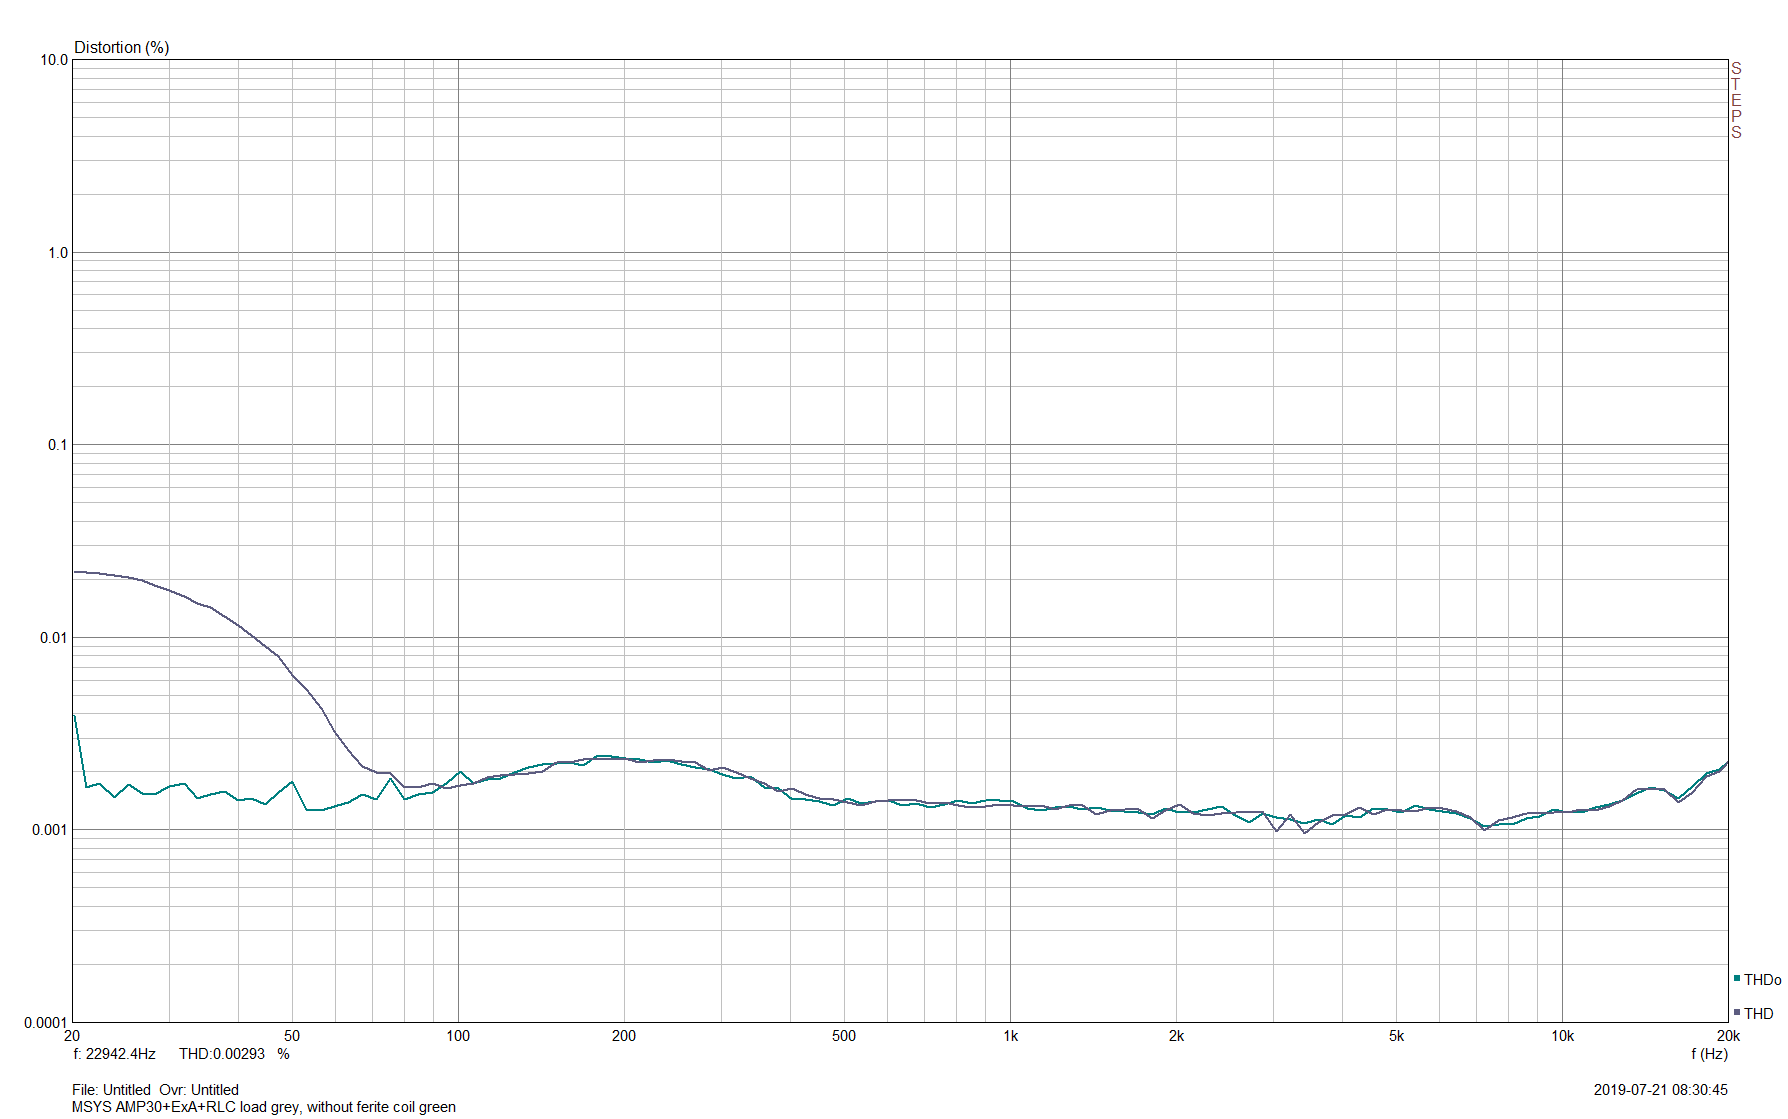Click the 200 x-axis tick label
This screenshot has height=1119, width=1788.
(624, 1036)
